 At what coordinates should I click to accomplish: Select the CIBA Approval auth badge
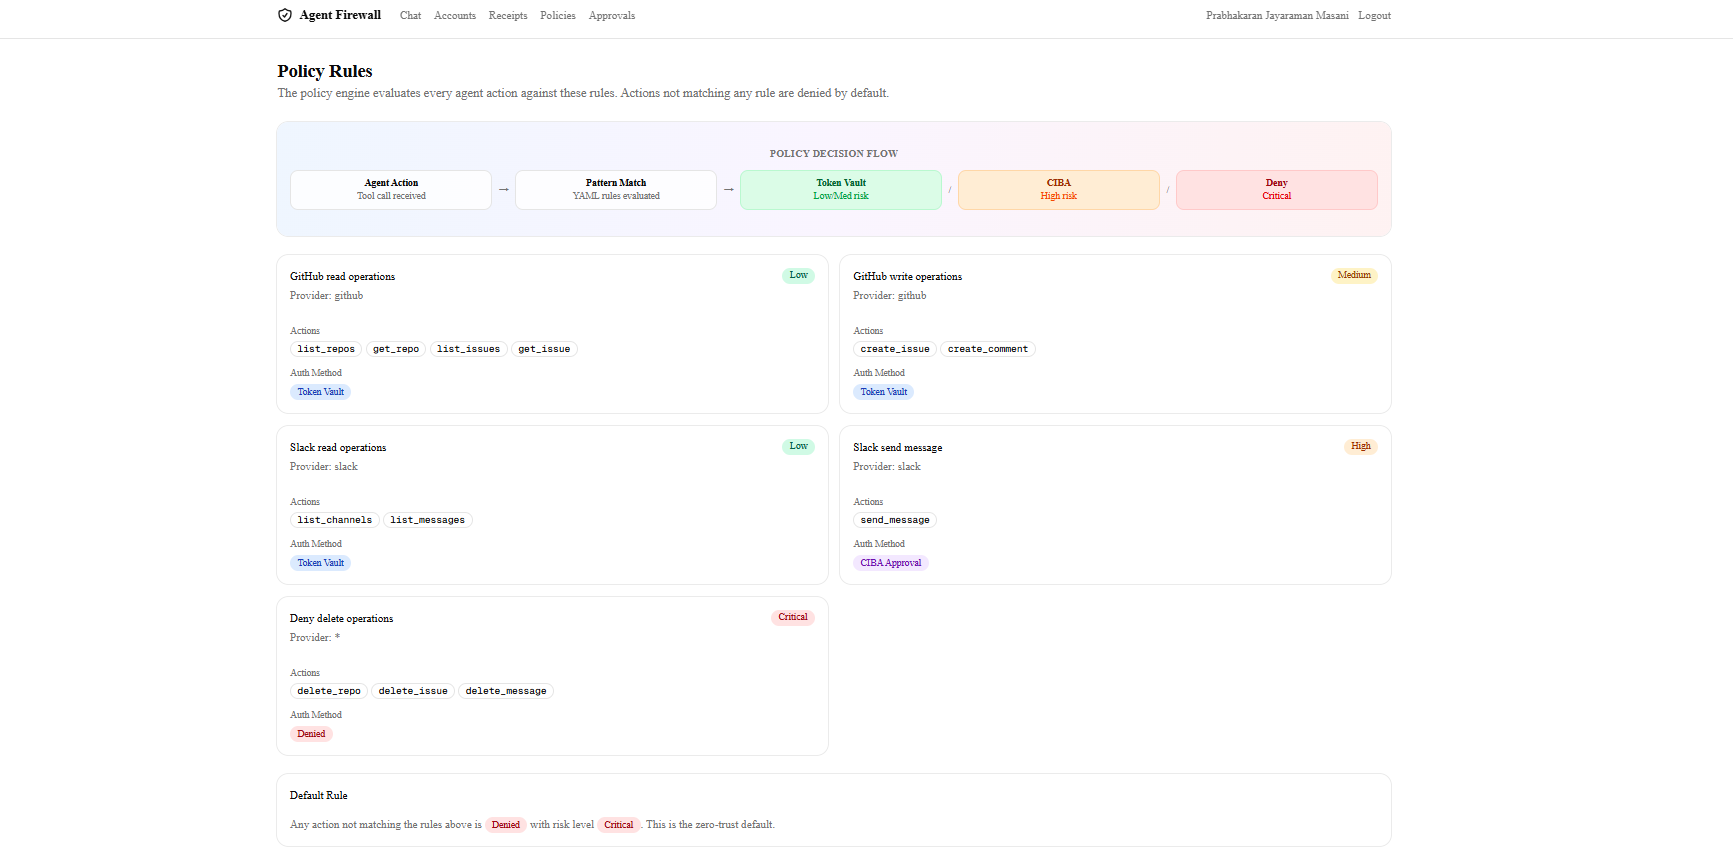click(x=891, y=563)
